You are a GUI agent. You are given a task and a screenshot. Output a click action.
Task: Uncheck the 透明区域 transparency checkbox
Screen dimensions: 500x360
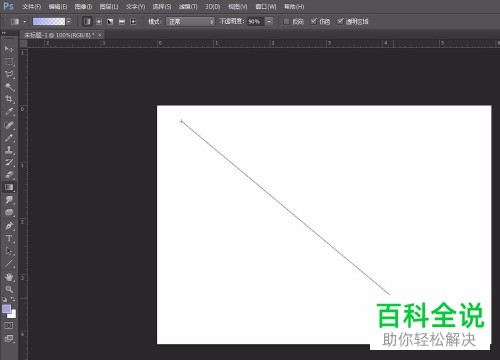click(340, 22)
